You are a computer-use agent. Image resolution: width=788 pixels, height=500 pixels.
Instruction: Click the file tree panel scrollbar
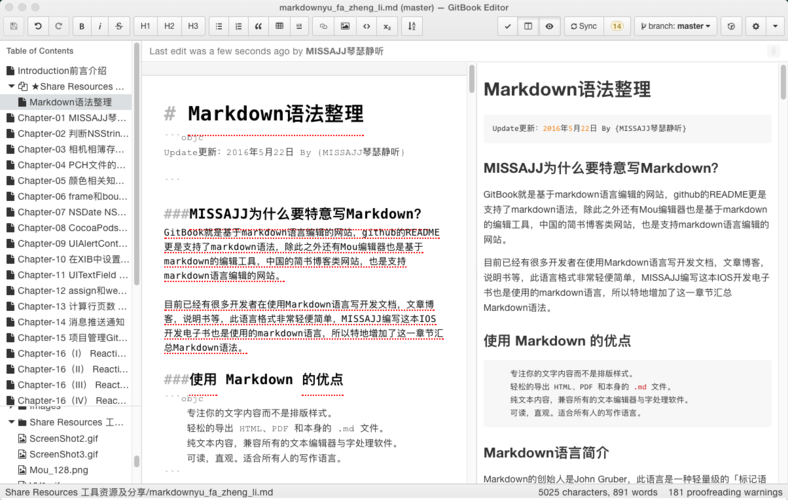(136, 461)
